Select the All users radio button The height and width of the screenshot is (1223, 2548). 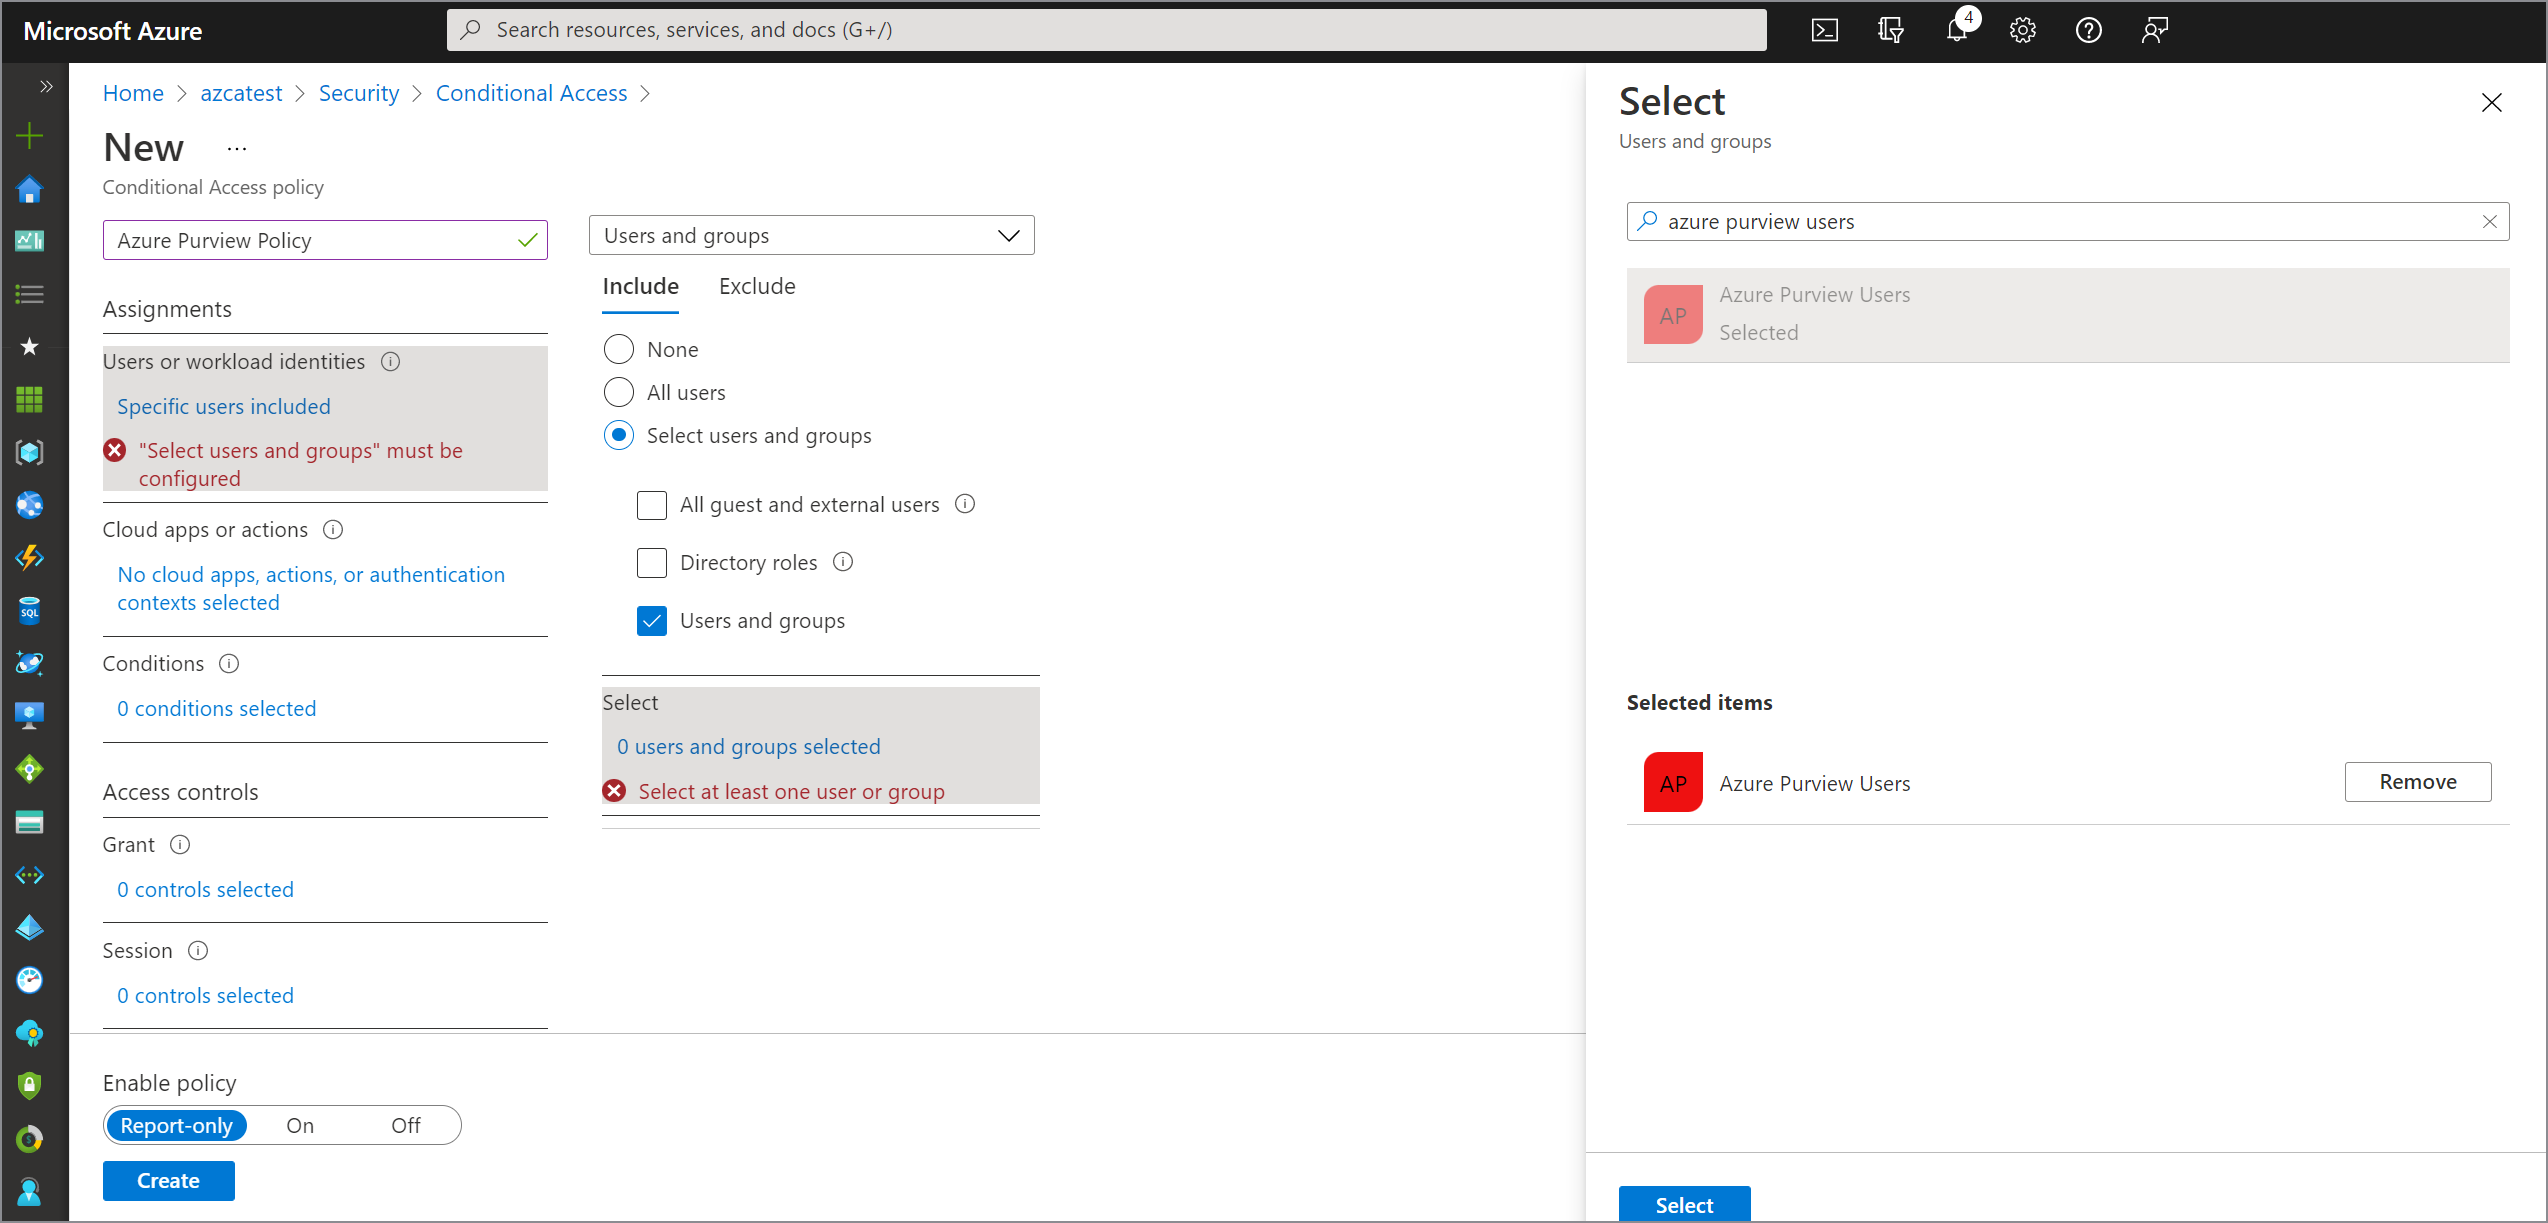coord(618,392)
